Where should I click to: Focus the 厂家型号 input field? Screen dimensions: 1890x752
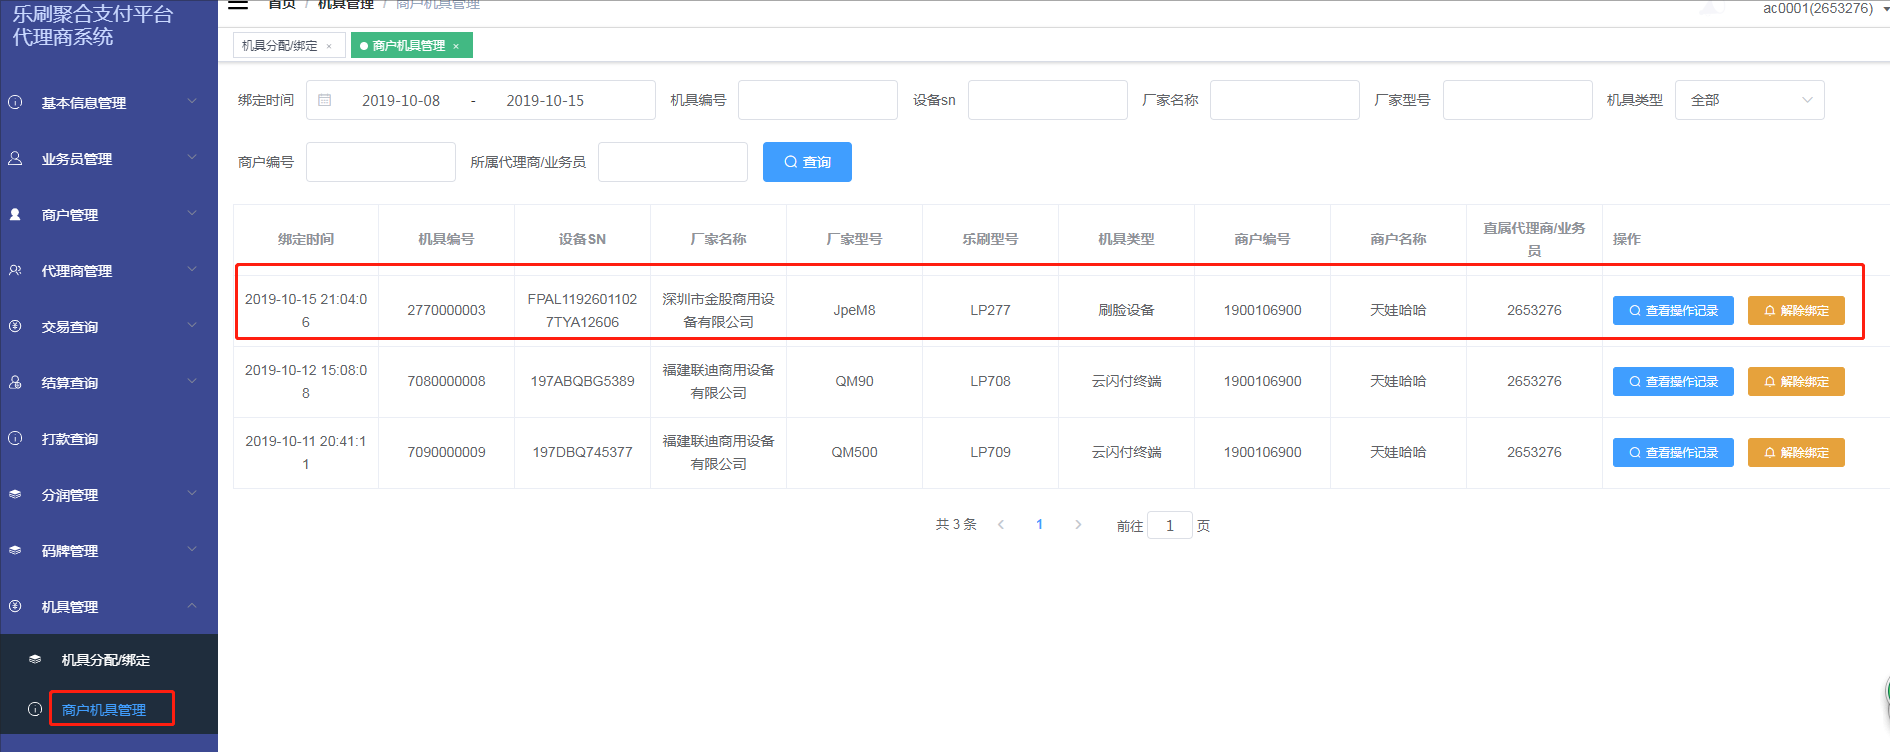[1518, 100]
